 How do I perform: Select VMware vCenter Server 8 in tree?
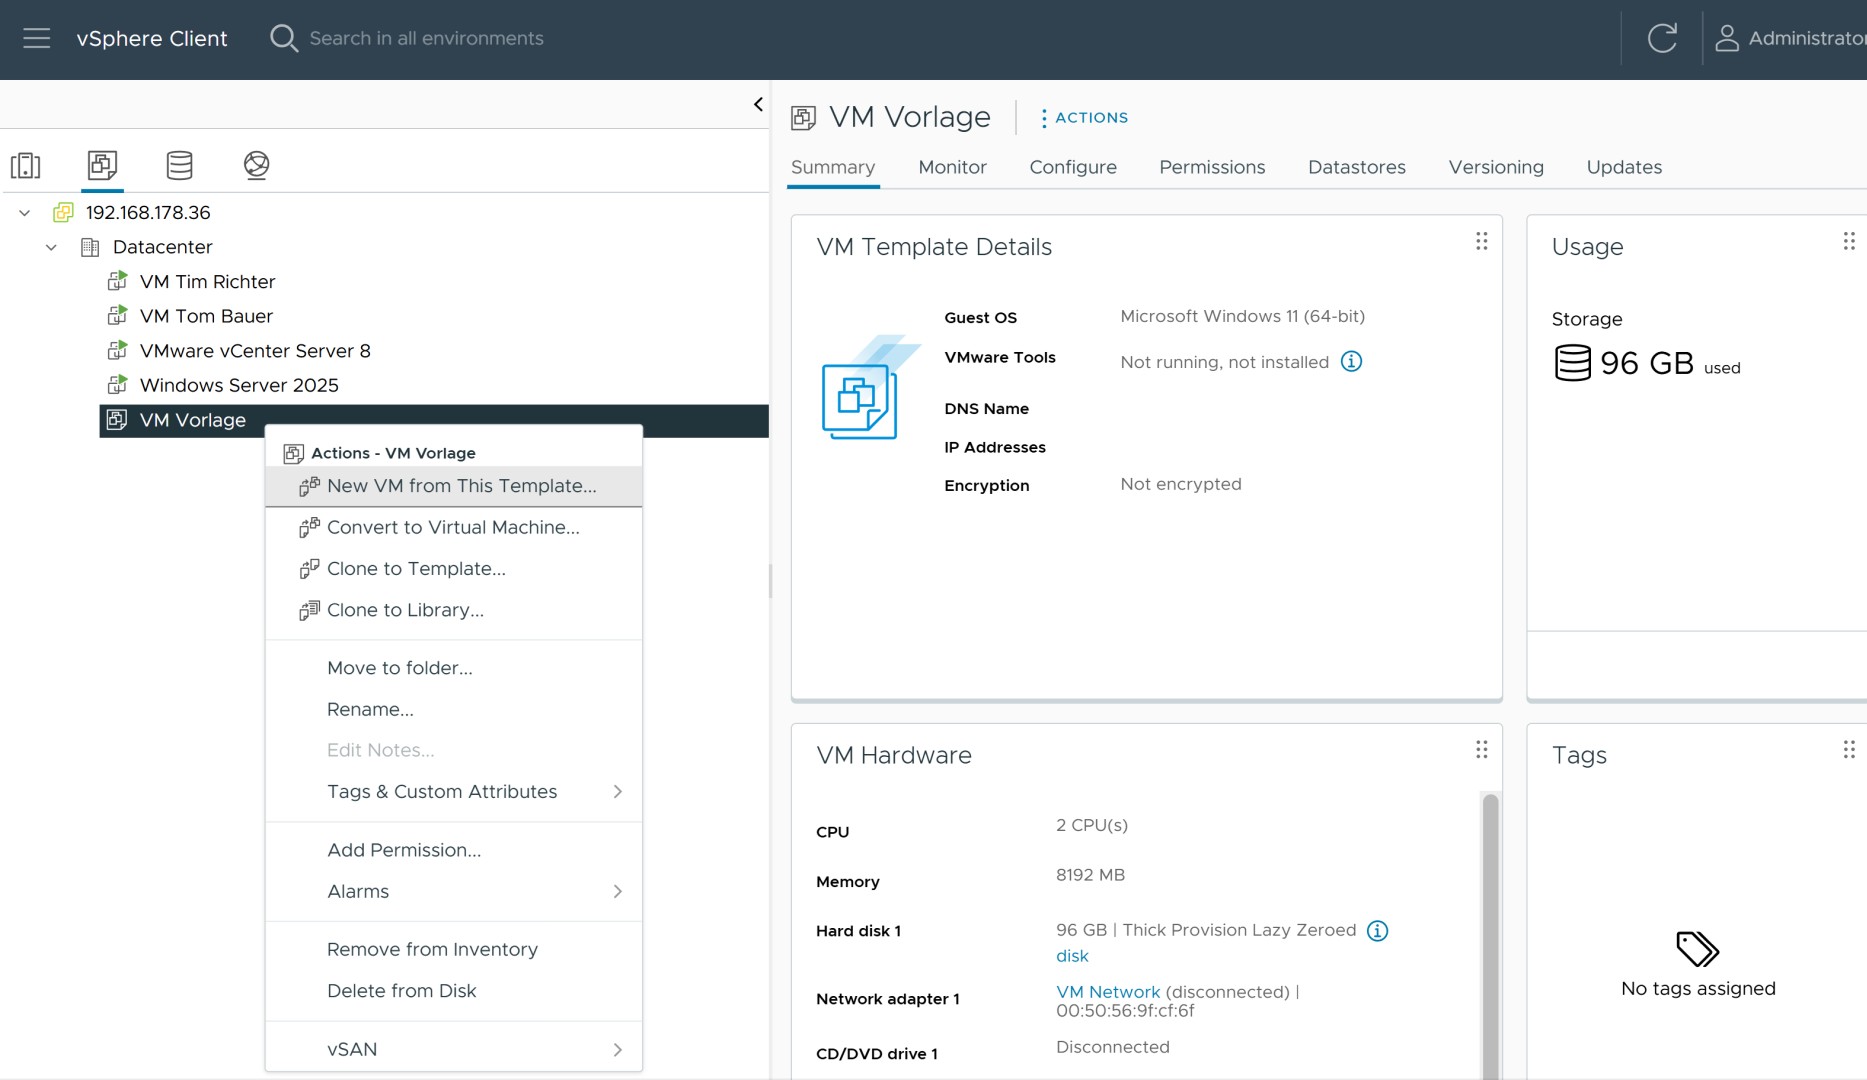(x=255, y=351)
